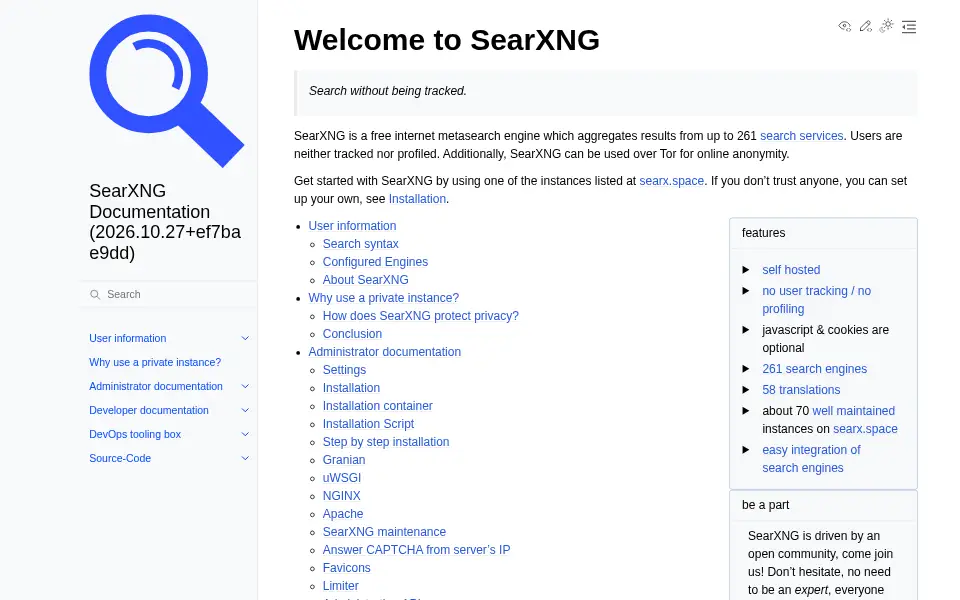Click searx.space link in features box
960x600 pixels.
click(865, 429)
